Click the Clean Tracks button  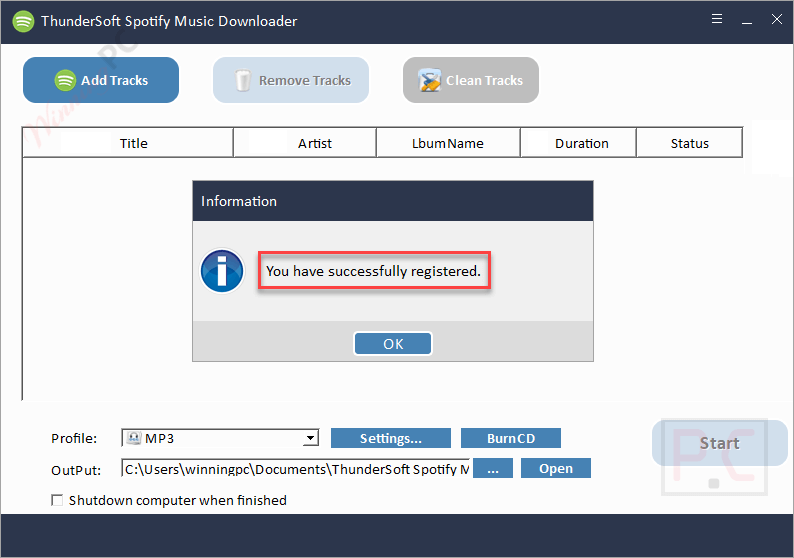click(470, 80)
